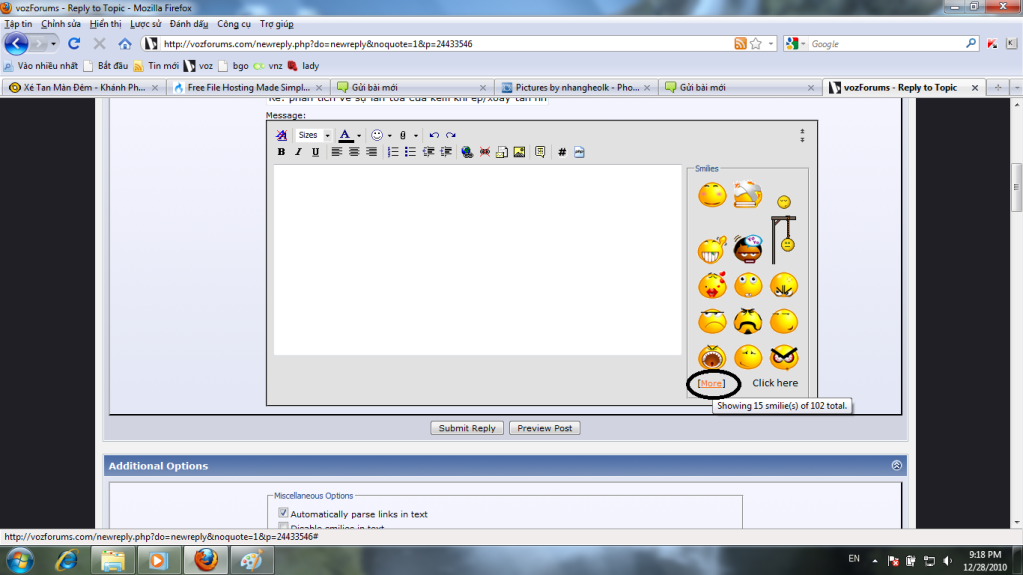Viewport: 1023px width, 575px height.
Task: Open the Lược sử menu
Action: tap(145, 24)
